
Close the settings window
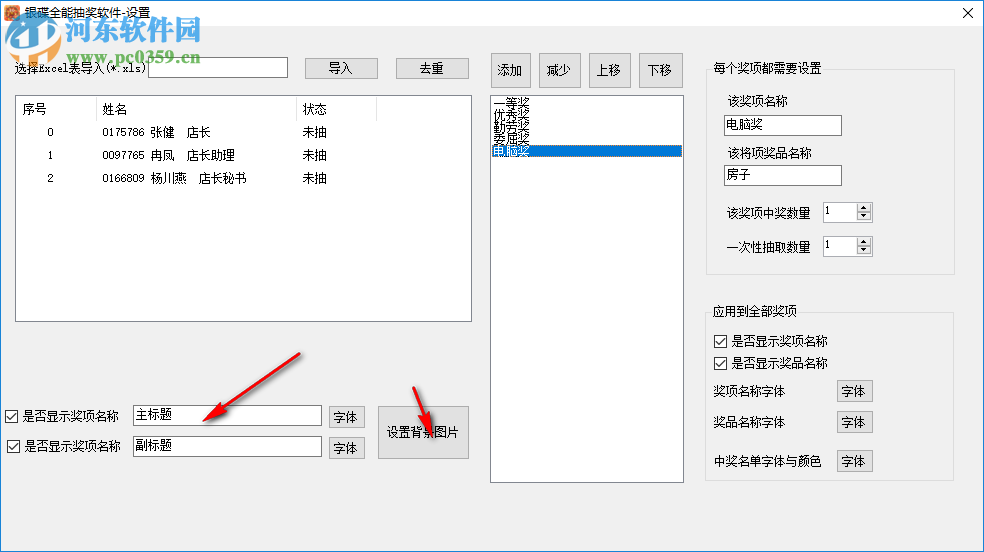tap(968, 13)
